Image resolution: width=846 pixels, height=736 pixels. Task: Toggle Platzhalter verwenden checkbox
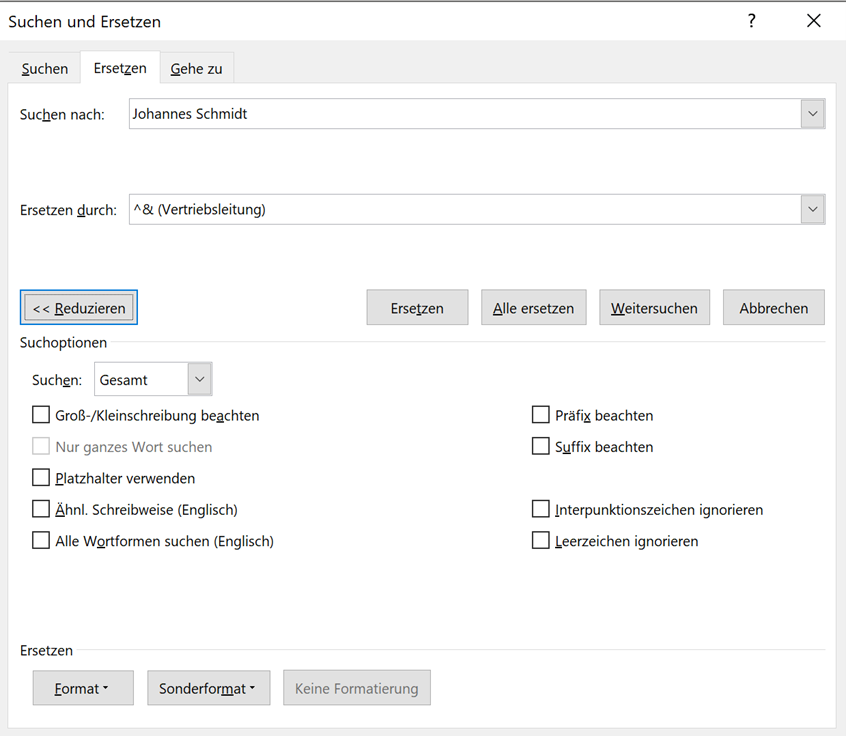coord(41,478)
